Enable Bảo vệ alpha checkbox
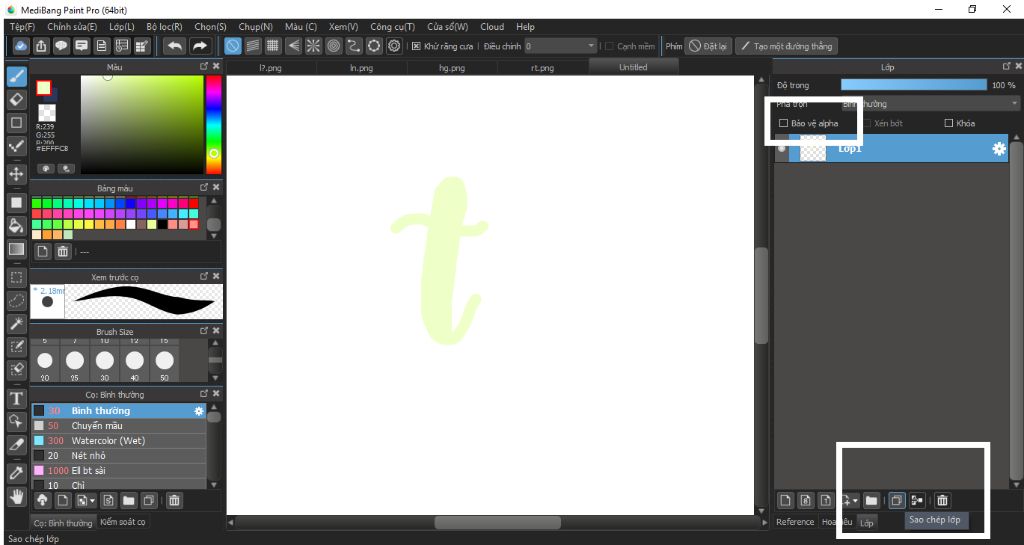The width and height of the screenshot is (1024, 545). (x=784, y=123)
